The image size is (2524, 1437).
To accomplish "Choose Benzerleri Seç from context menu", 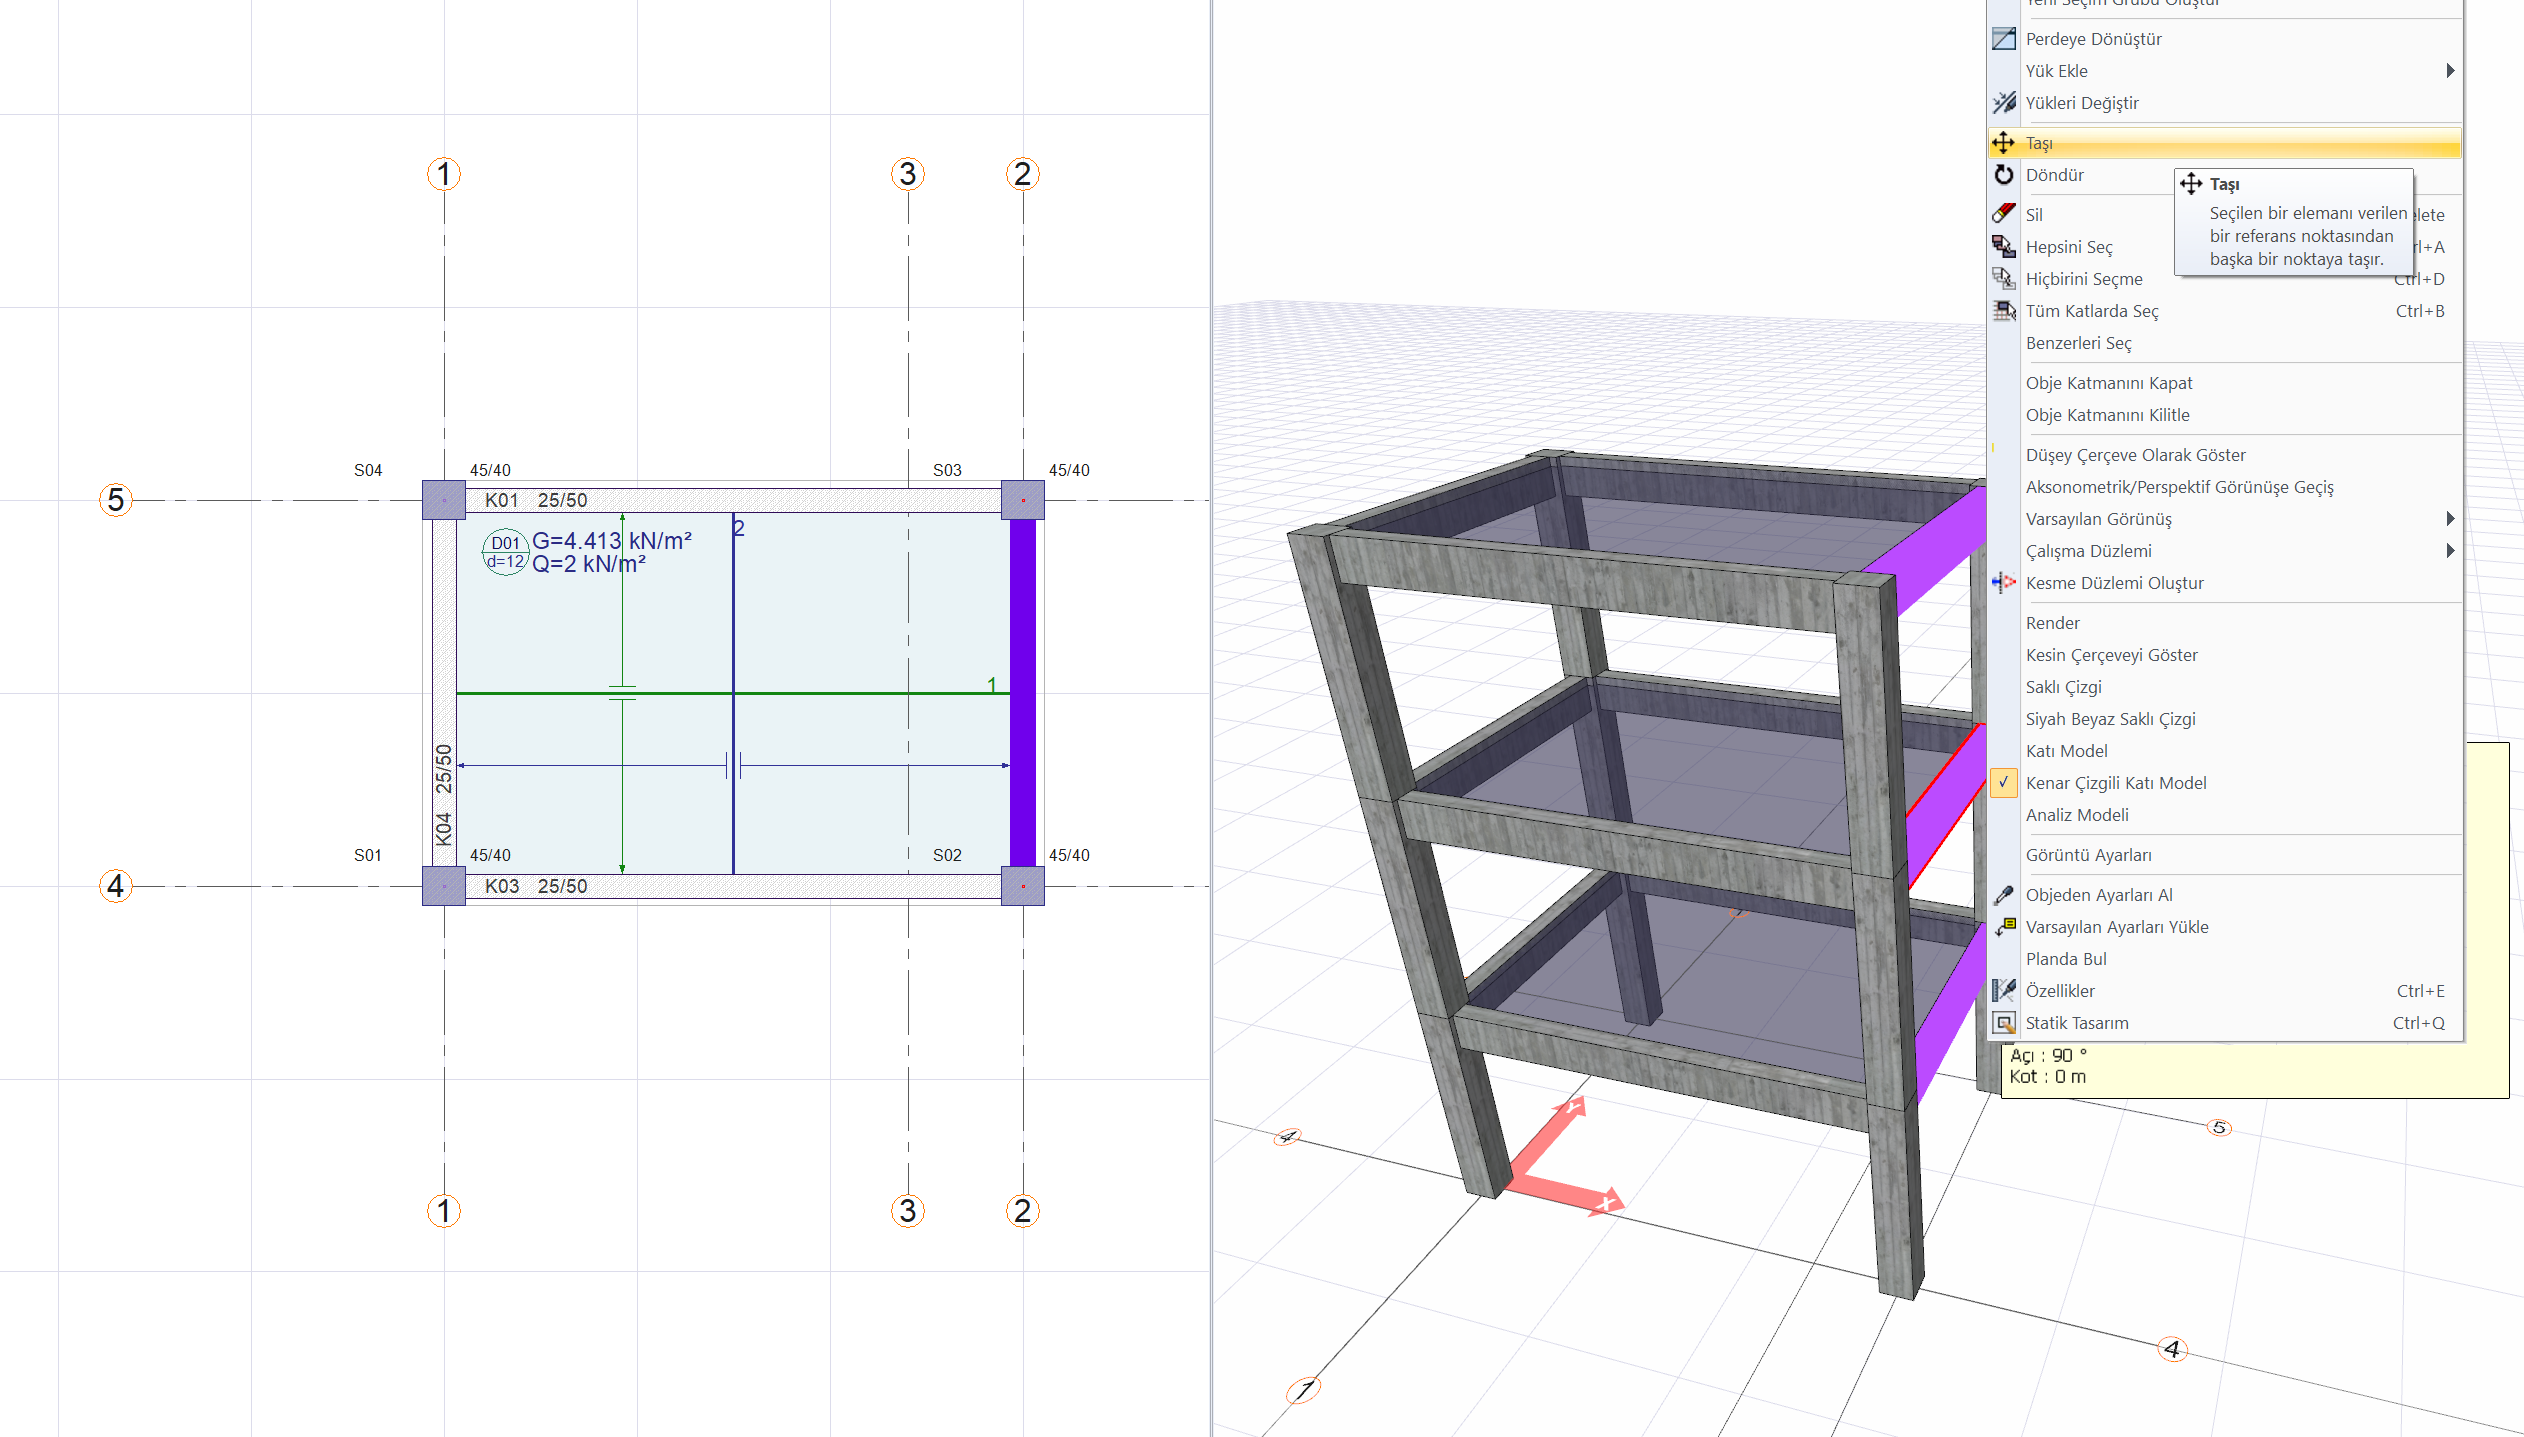I will pyautogui.click(x=2078, y=343).
